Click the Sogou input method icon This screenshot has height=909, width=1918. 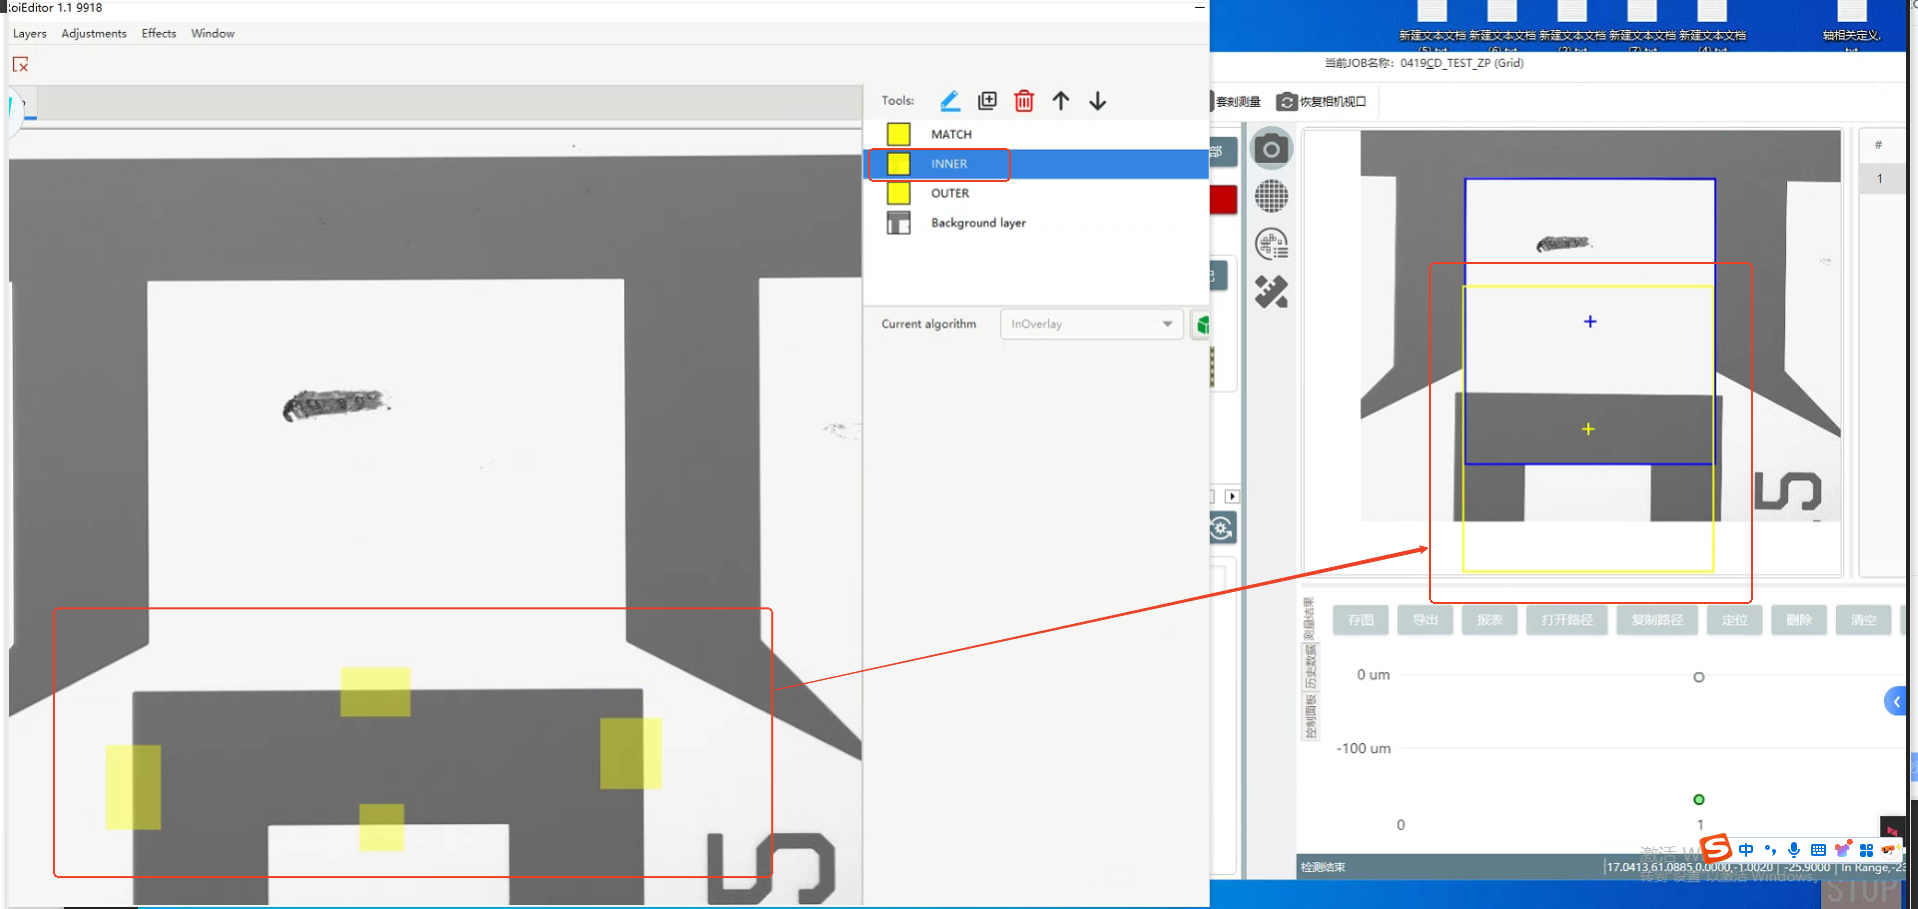coord(1716,849)
